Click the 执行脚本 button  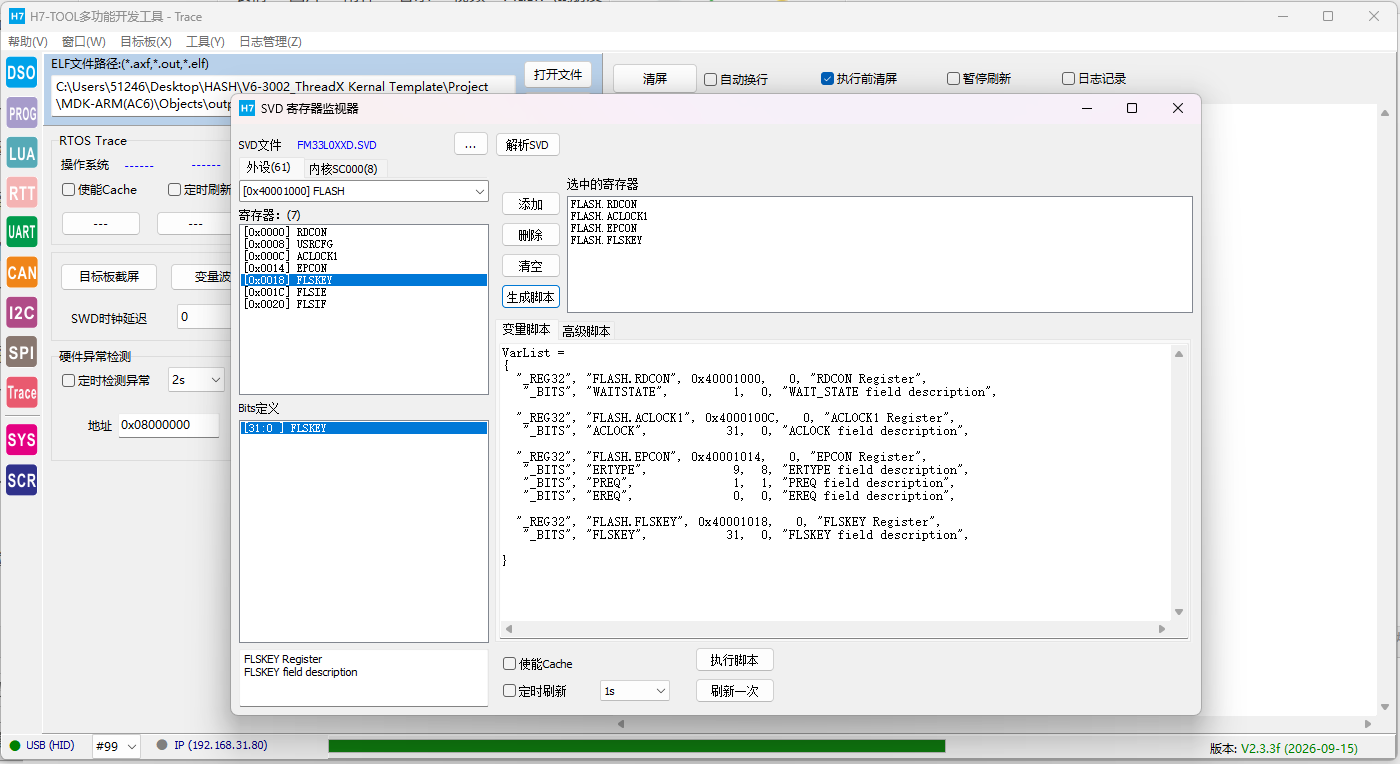(x=735, y=660)
